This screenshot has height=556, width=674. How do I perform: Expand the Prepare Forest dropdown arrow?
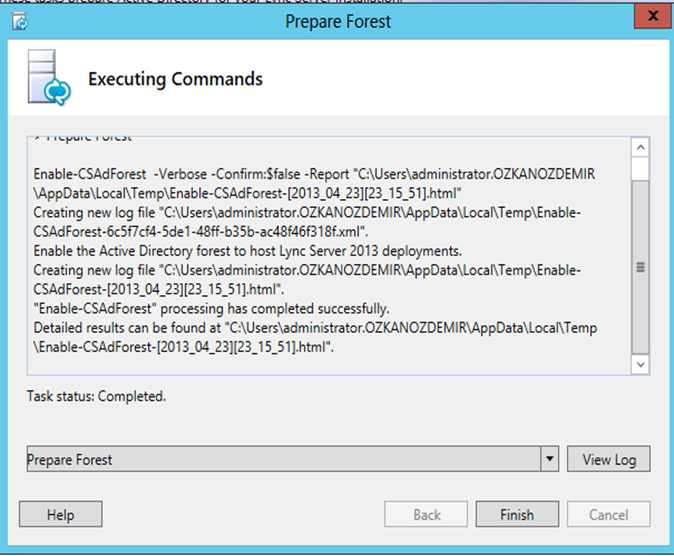[x=549, y=459]
